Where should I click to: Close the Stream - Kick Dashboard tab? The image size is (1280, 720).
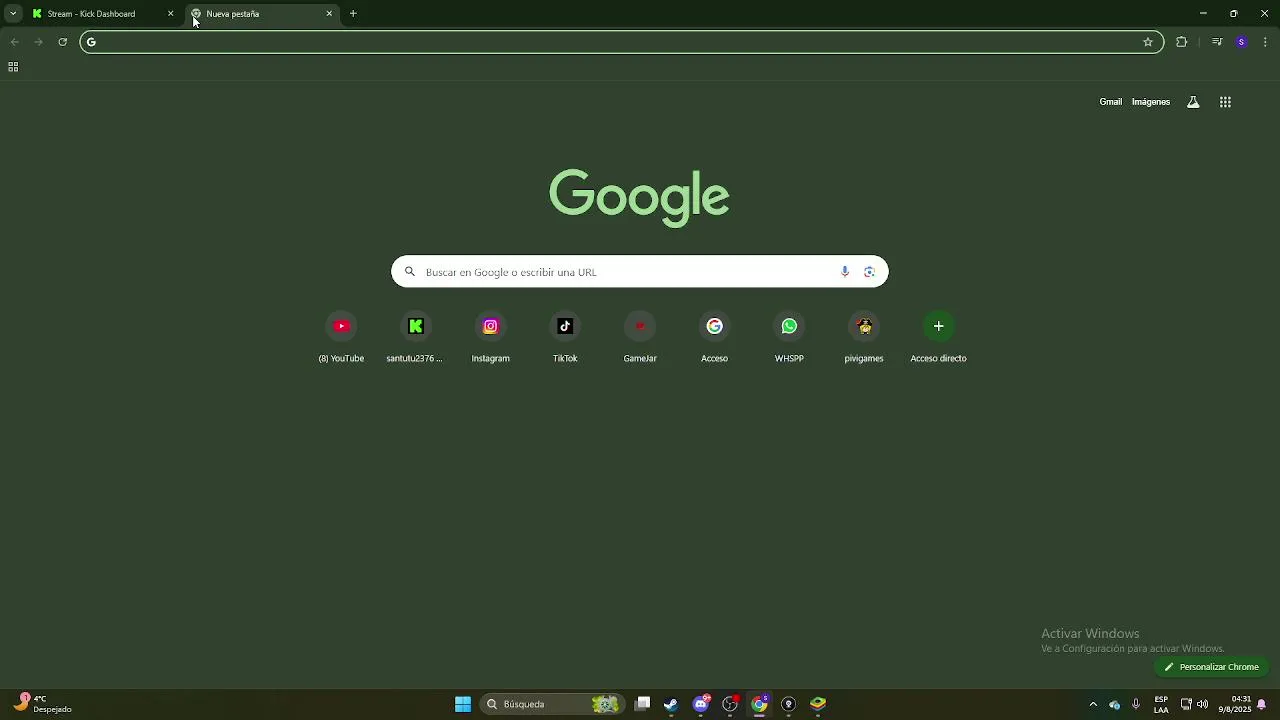pos(170,14)
